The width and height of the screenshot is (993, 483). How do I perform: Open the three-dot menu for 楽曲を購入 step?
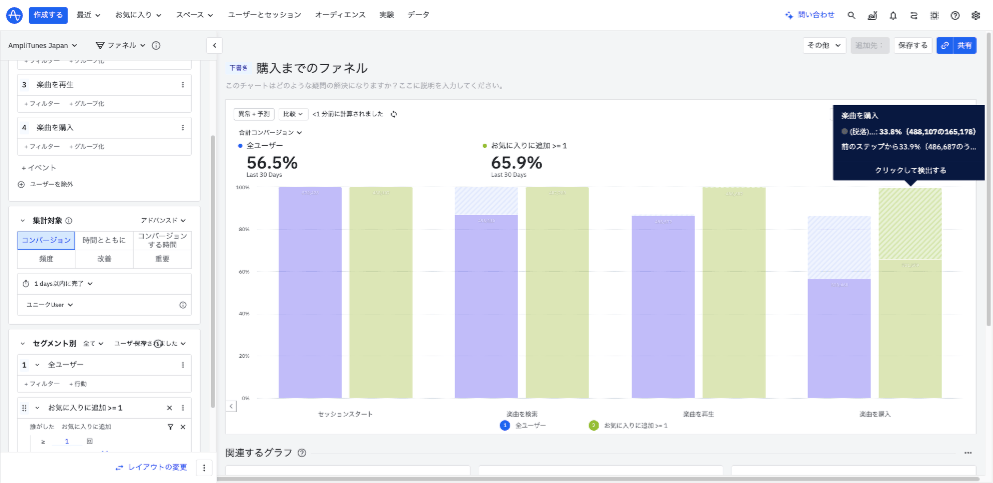point(183,128)
